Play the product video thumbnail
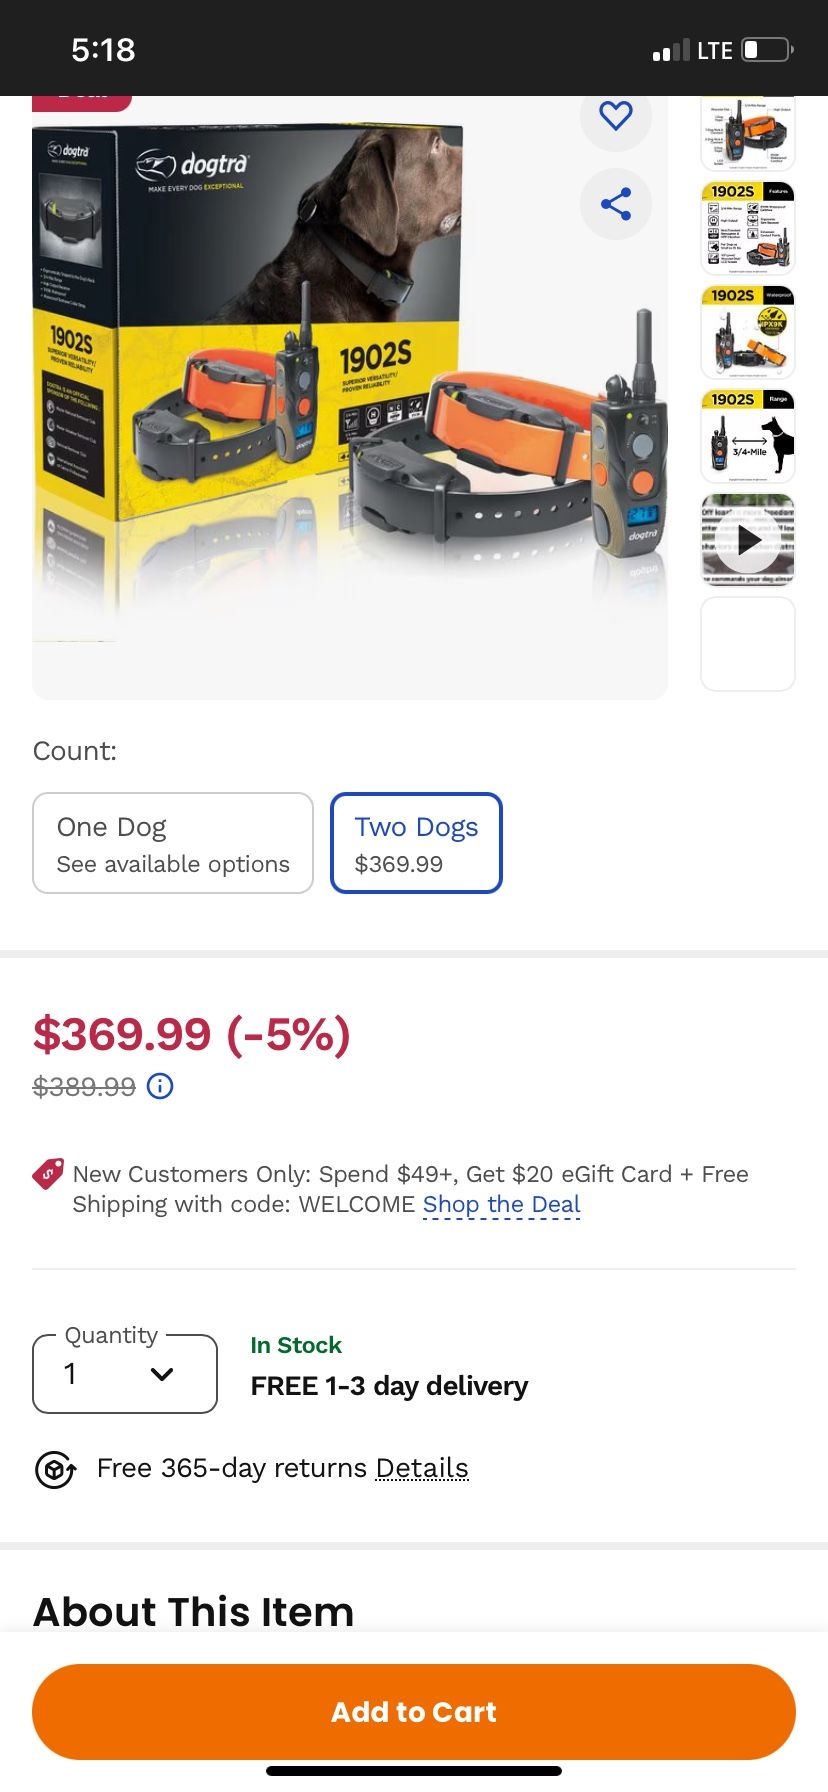The height and width of the screenshot is (1792, 828). pos(748,540)
